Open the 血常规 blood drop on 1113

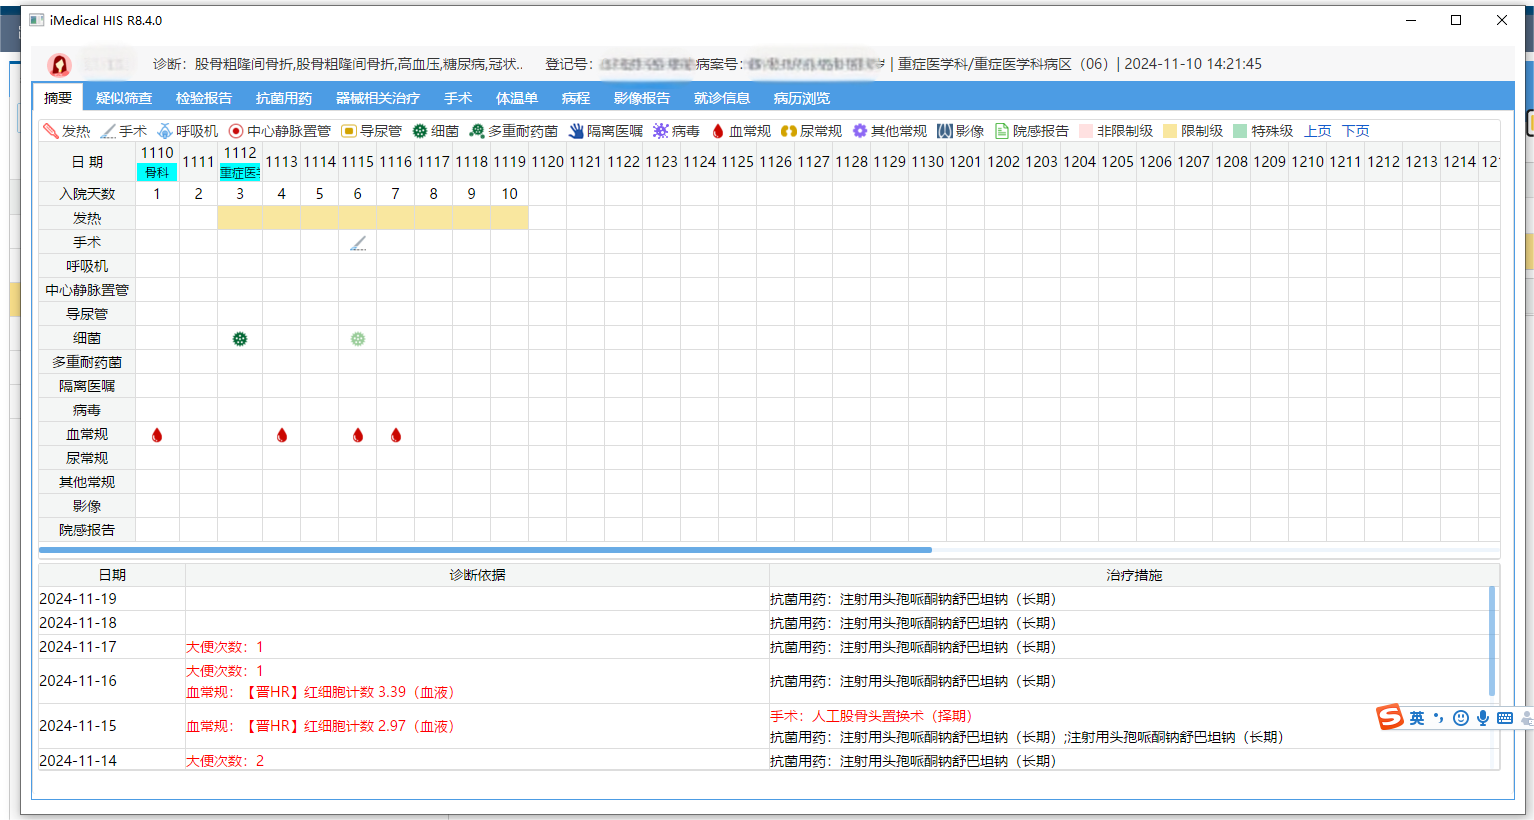click(282, 435)
